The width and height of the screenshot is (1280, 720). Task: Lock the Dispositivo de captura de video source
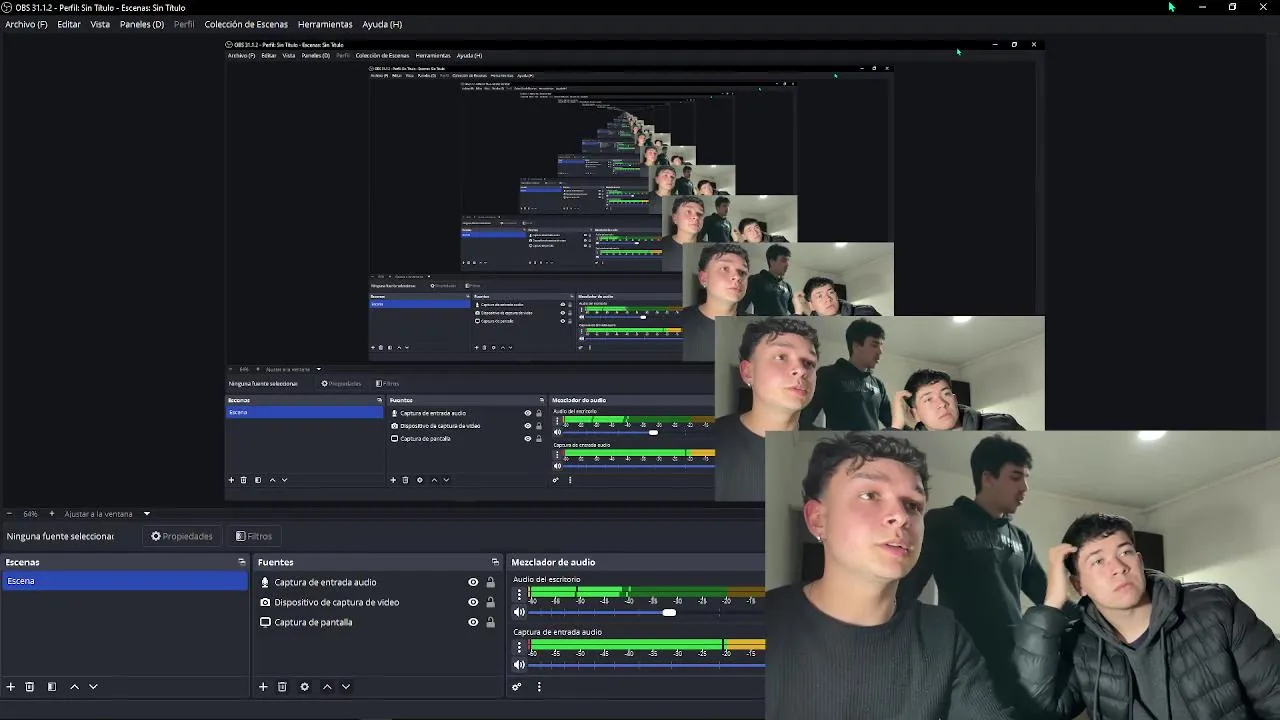[490, 602]
